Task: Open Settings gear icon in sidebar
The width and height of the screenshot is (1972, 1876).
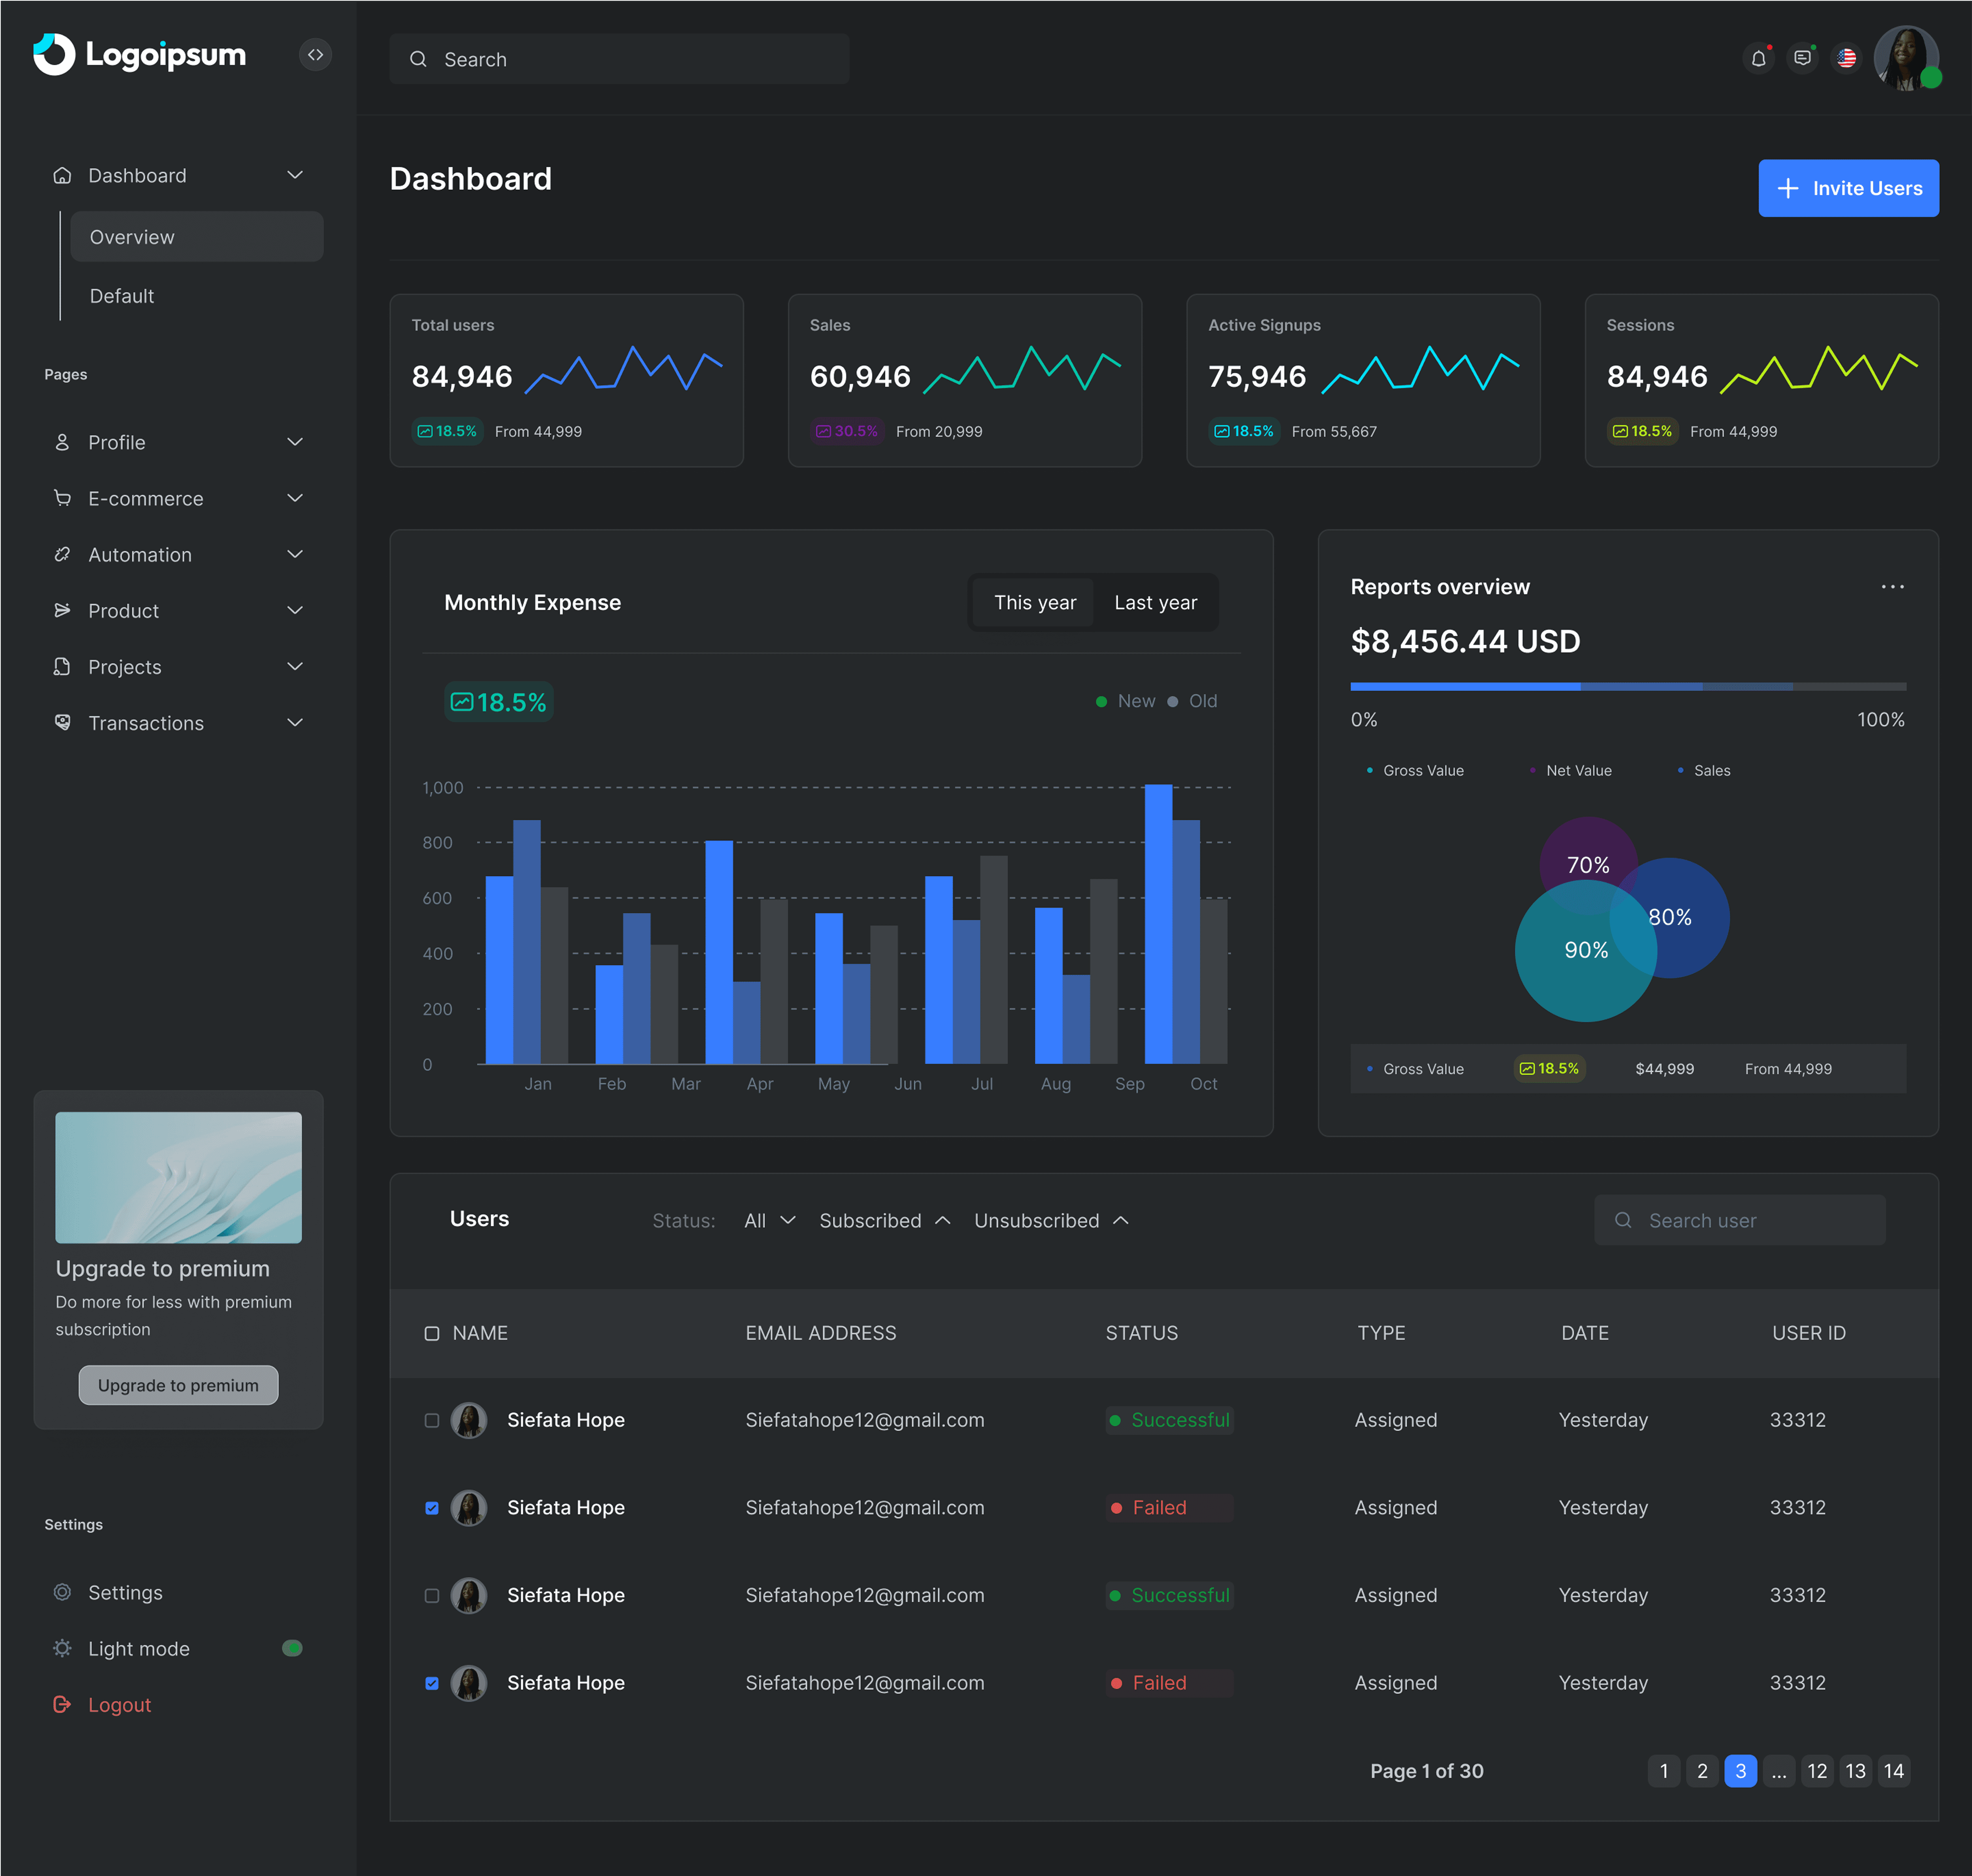Action: click(x=62, y=1592)
